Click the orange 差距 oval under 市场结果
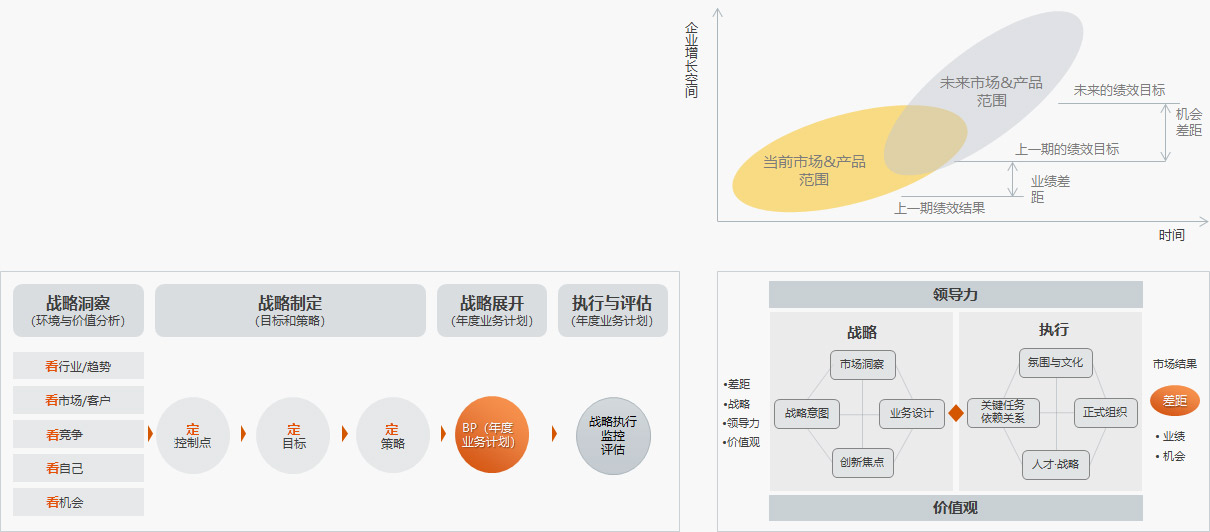Screen dimensions: 1210x532 (x=1174, y=400)
